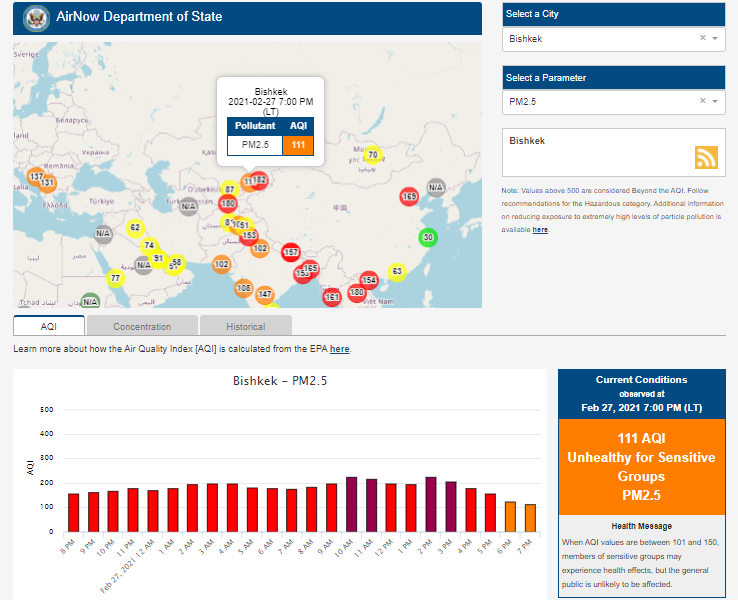The width and height of the screenshot is (738, 600).
Task: Open the Bishkek RSS feed icon
Action: click(x=706, y=157)
